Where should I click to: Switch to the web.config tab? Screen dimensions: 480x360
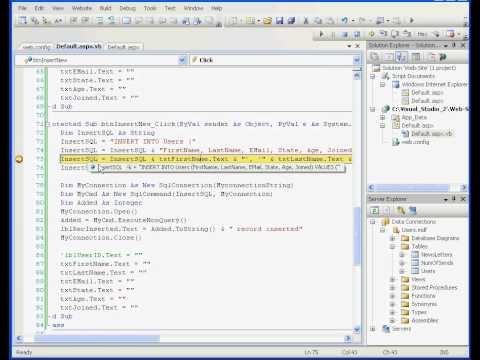36,47
